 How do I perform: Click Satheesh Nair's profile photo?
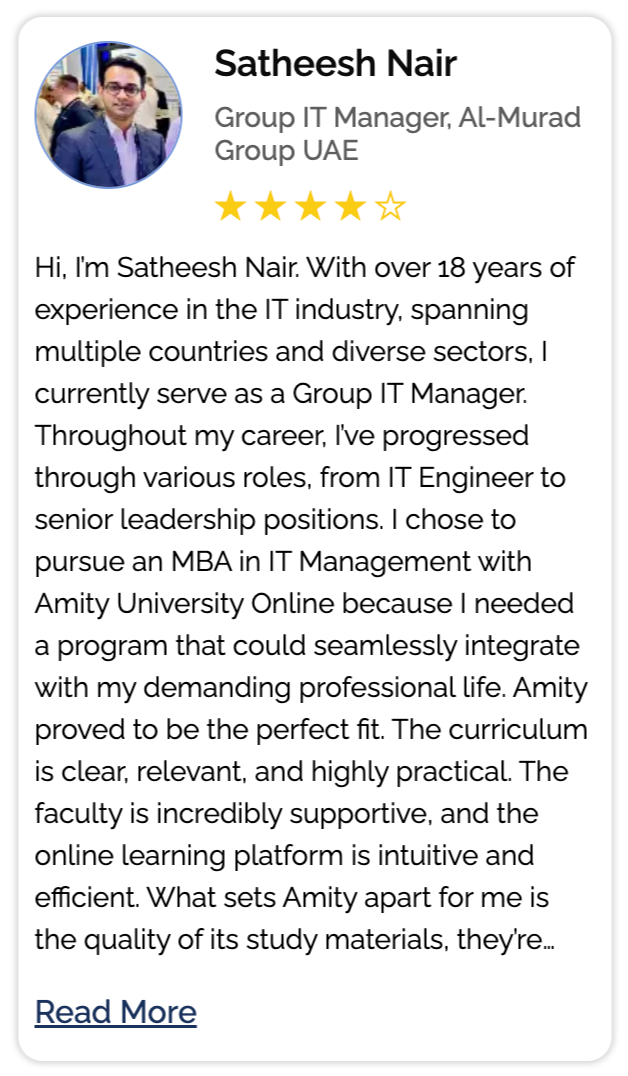point(109,115)
